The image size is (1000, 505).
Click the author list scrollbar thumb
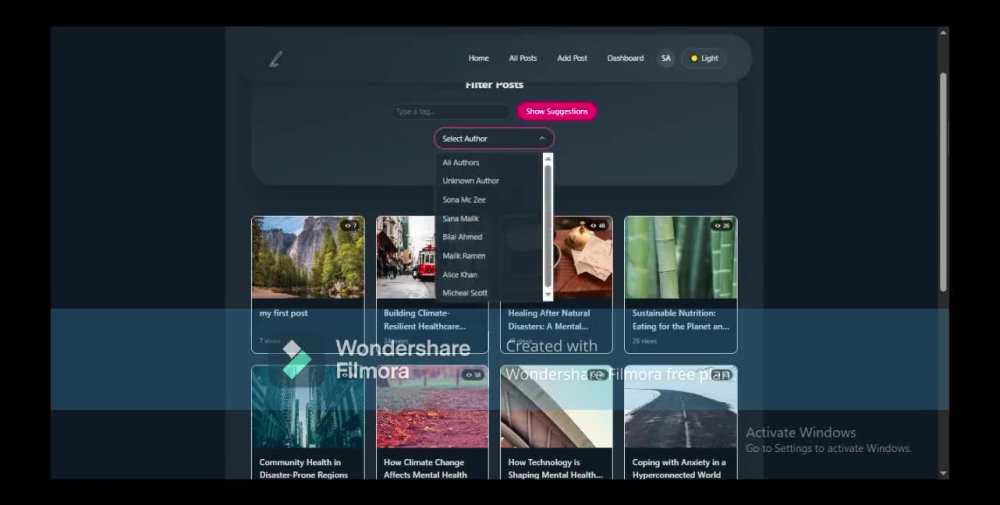click(547, 224)
